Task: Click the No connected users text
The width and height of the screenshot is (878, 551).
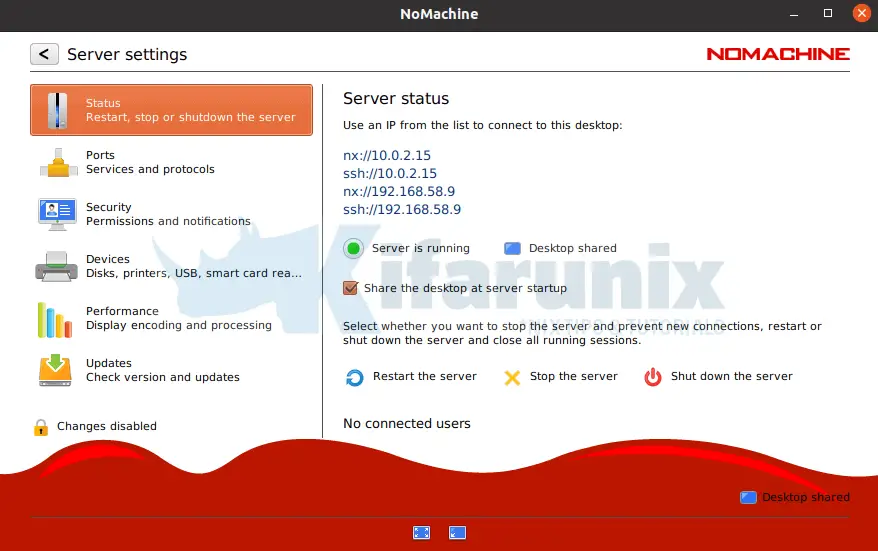Action: [x=407, y=424]
